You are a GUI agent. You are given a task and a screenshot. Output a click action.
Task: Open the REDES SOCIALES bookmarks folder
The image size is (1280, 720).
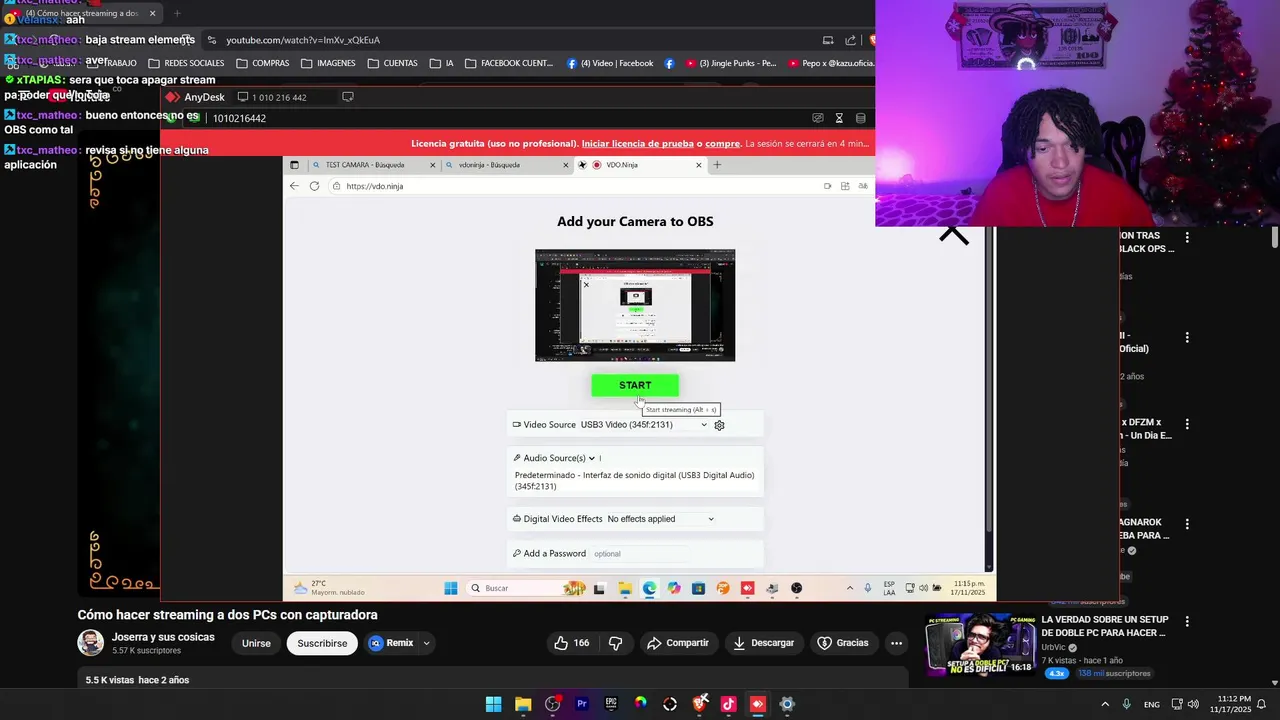[x=186, y=63]
